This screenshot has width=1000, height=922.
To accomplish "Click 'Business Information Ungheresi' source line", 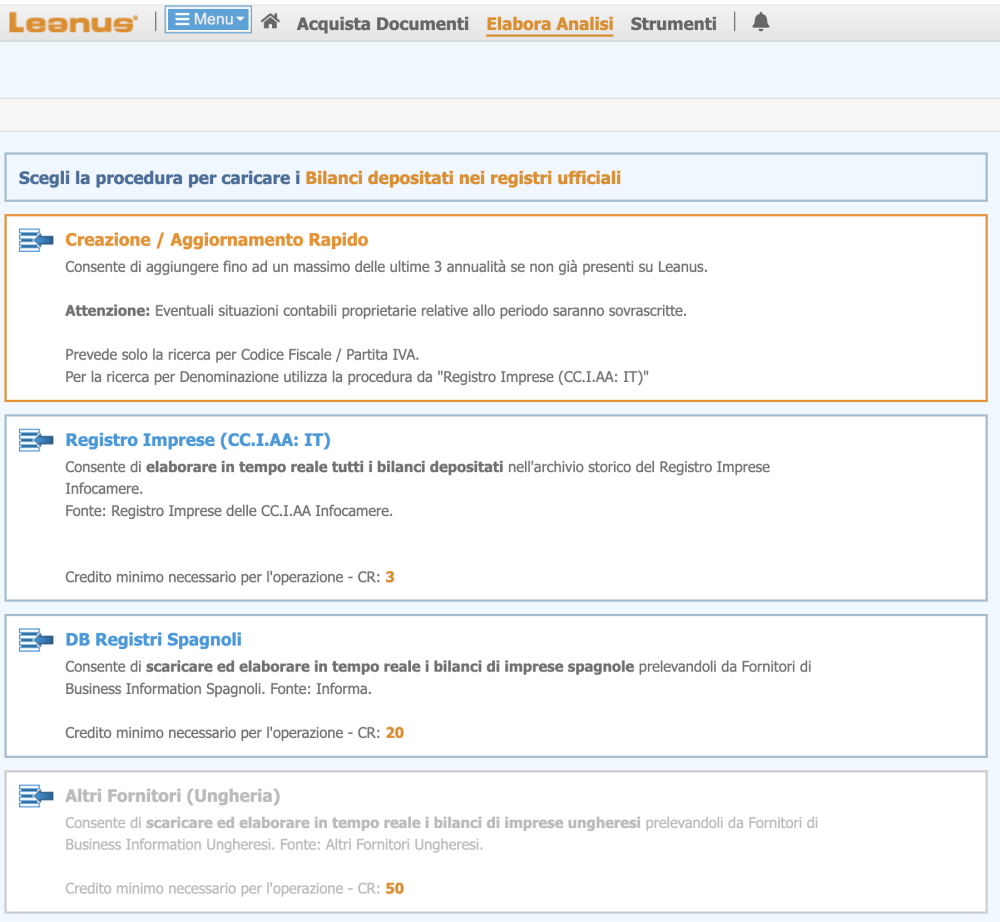I will 274,845.
